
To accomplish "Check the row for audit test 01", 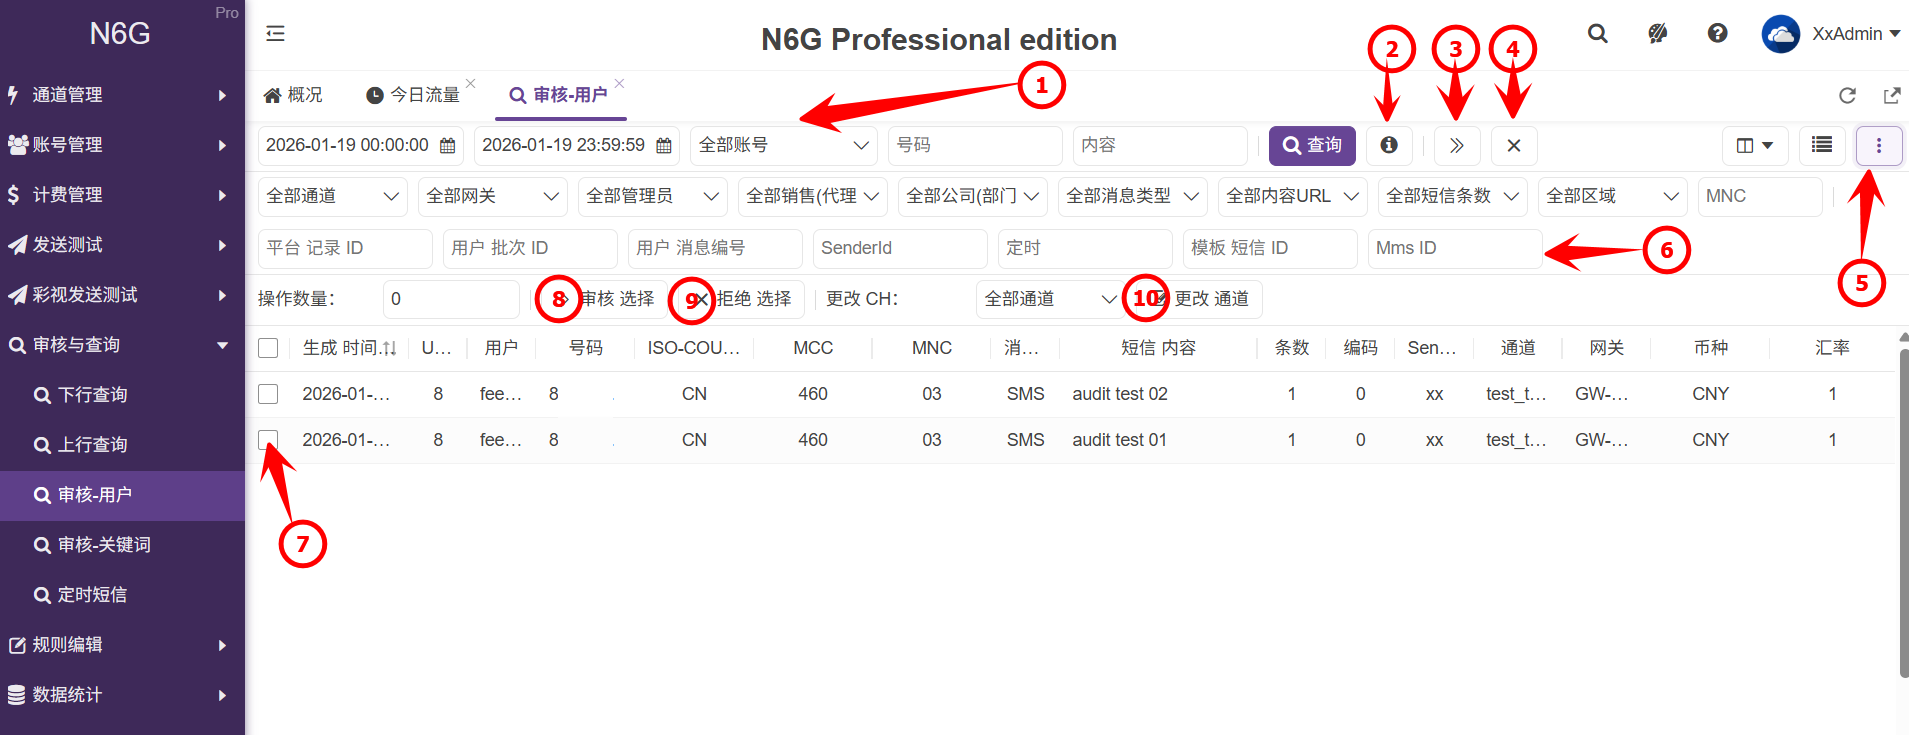I will [x=268, y=440].
